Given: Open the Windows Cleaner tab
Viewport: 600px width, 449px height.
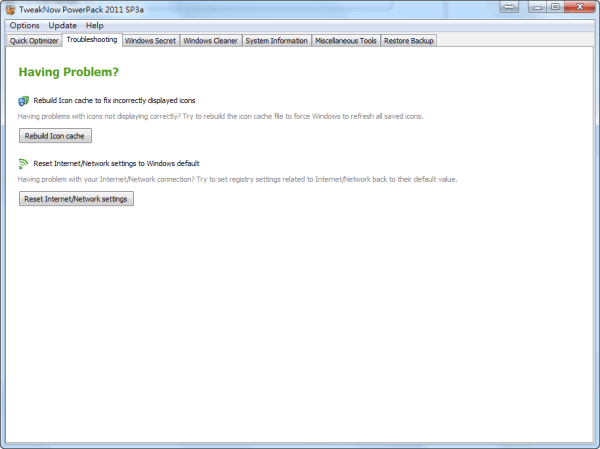Looking at the screenshot, I should [210, 41].
